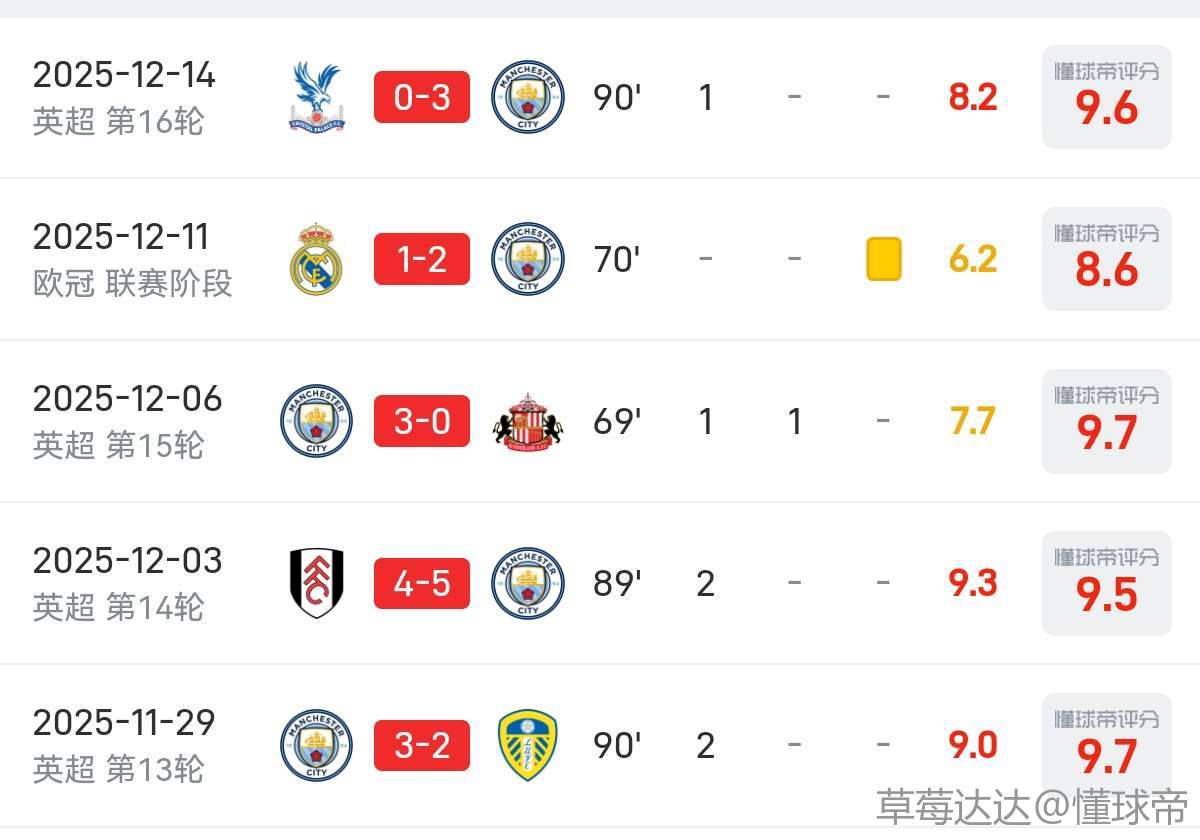Tap Manchester City crest beside the 3-2 score
Viewport: 1200px width, 840px height.
[316, 745]
